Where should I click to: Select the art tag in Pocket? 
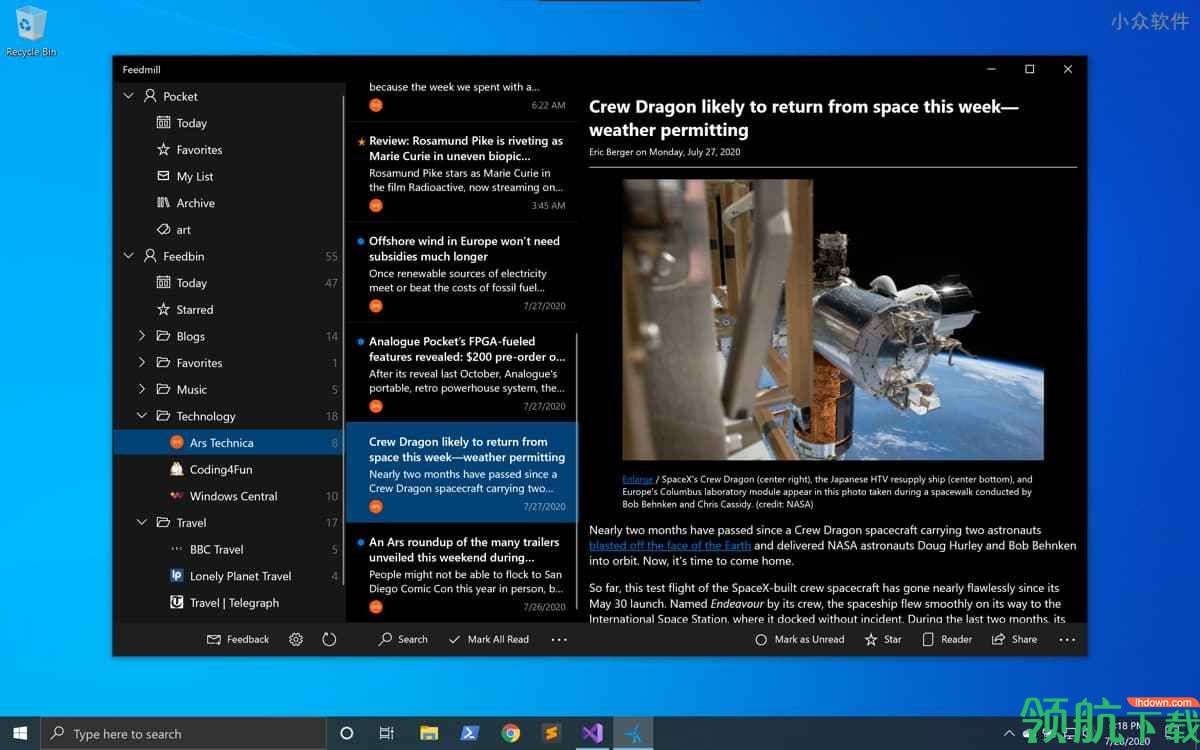(x=228, y=229)
